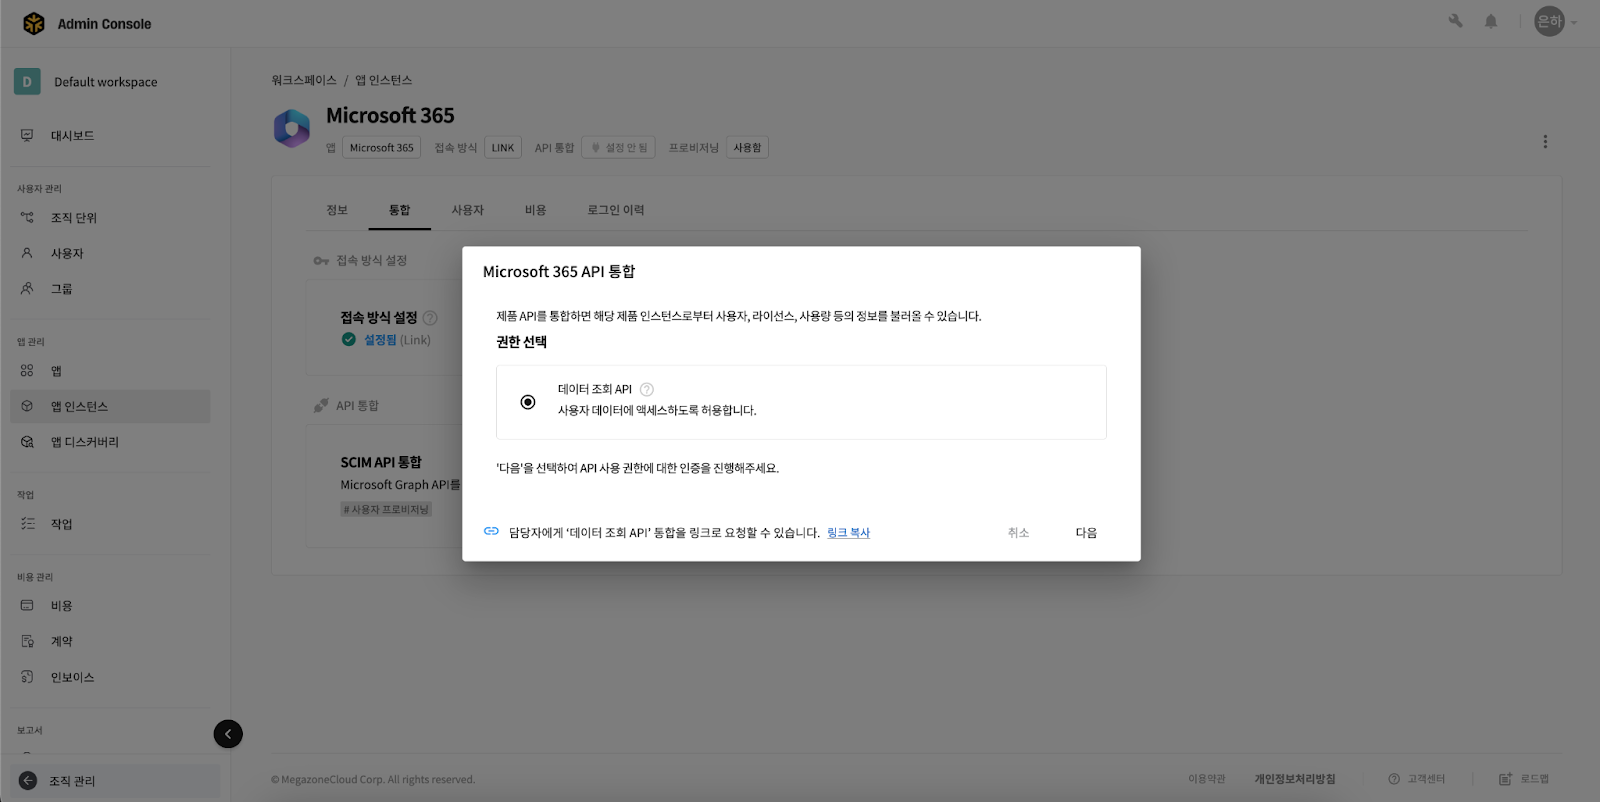
Task: Click the 설정 안 됨 API status tag
Action: click(619, 148)
